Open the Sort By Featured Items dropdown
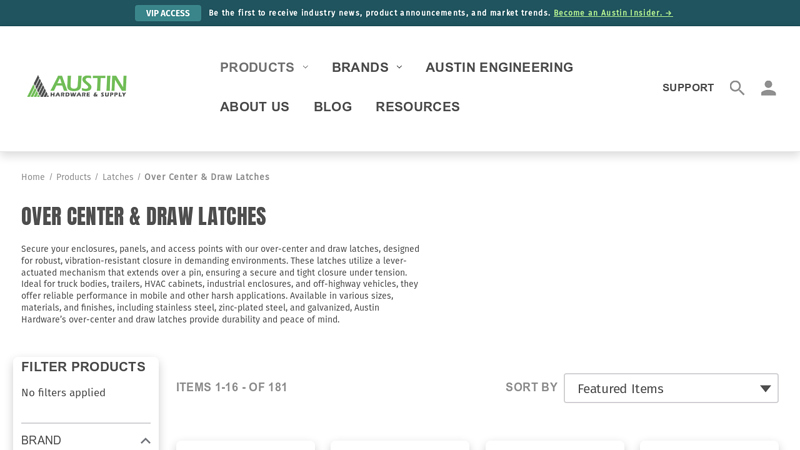800x450 pixels. [x=671, y=388]
